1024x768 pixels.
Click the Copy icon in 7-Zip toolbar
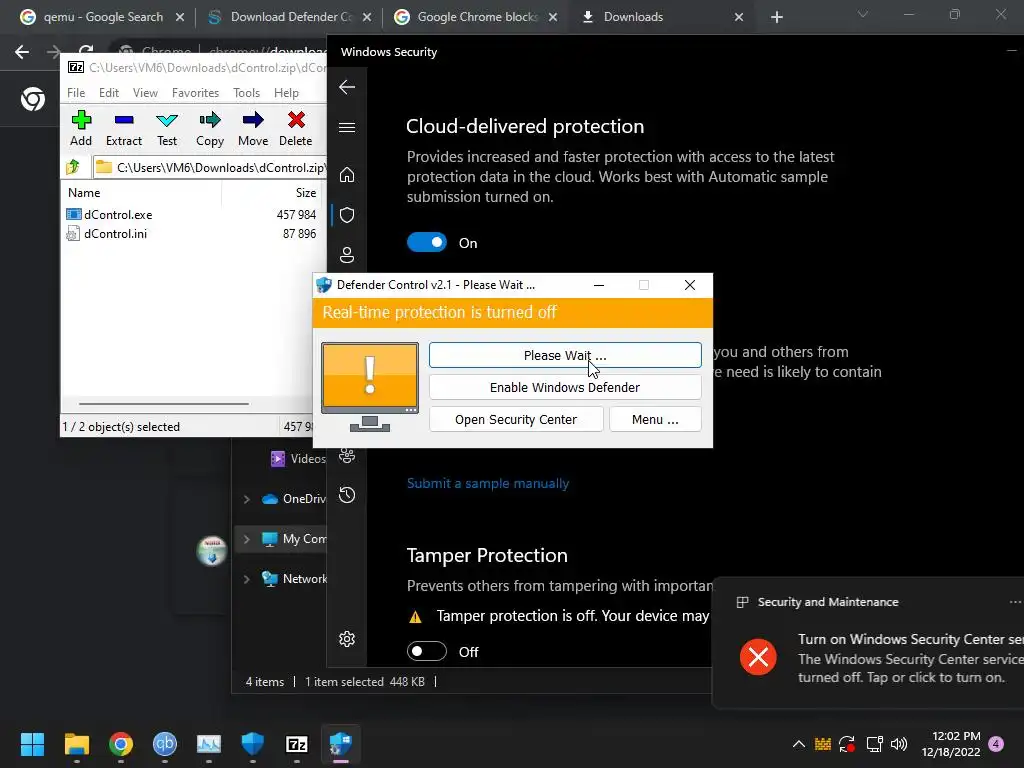210,128
